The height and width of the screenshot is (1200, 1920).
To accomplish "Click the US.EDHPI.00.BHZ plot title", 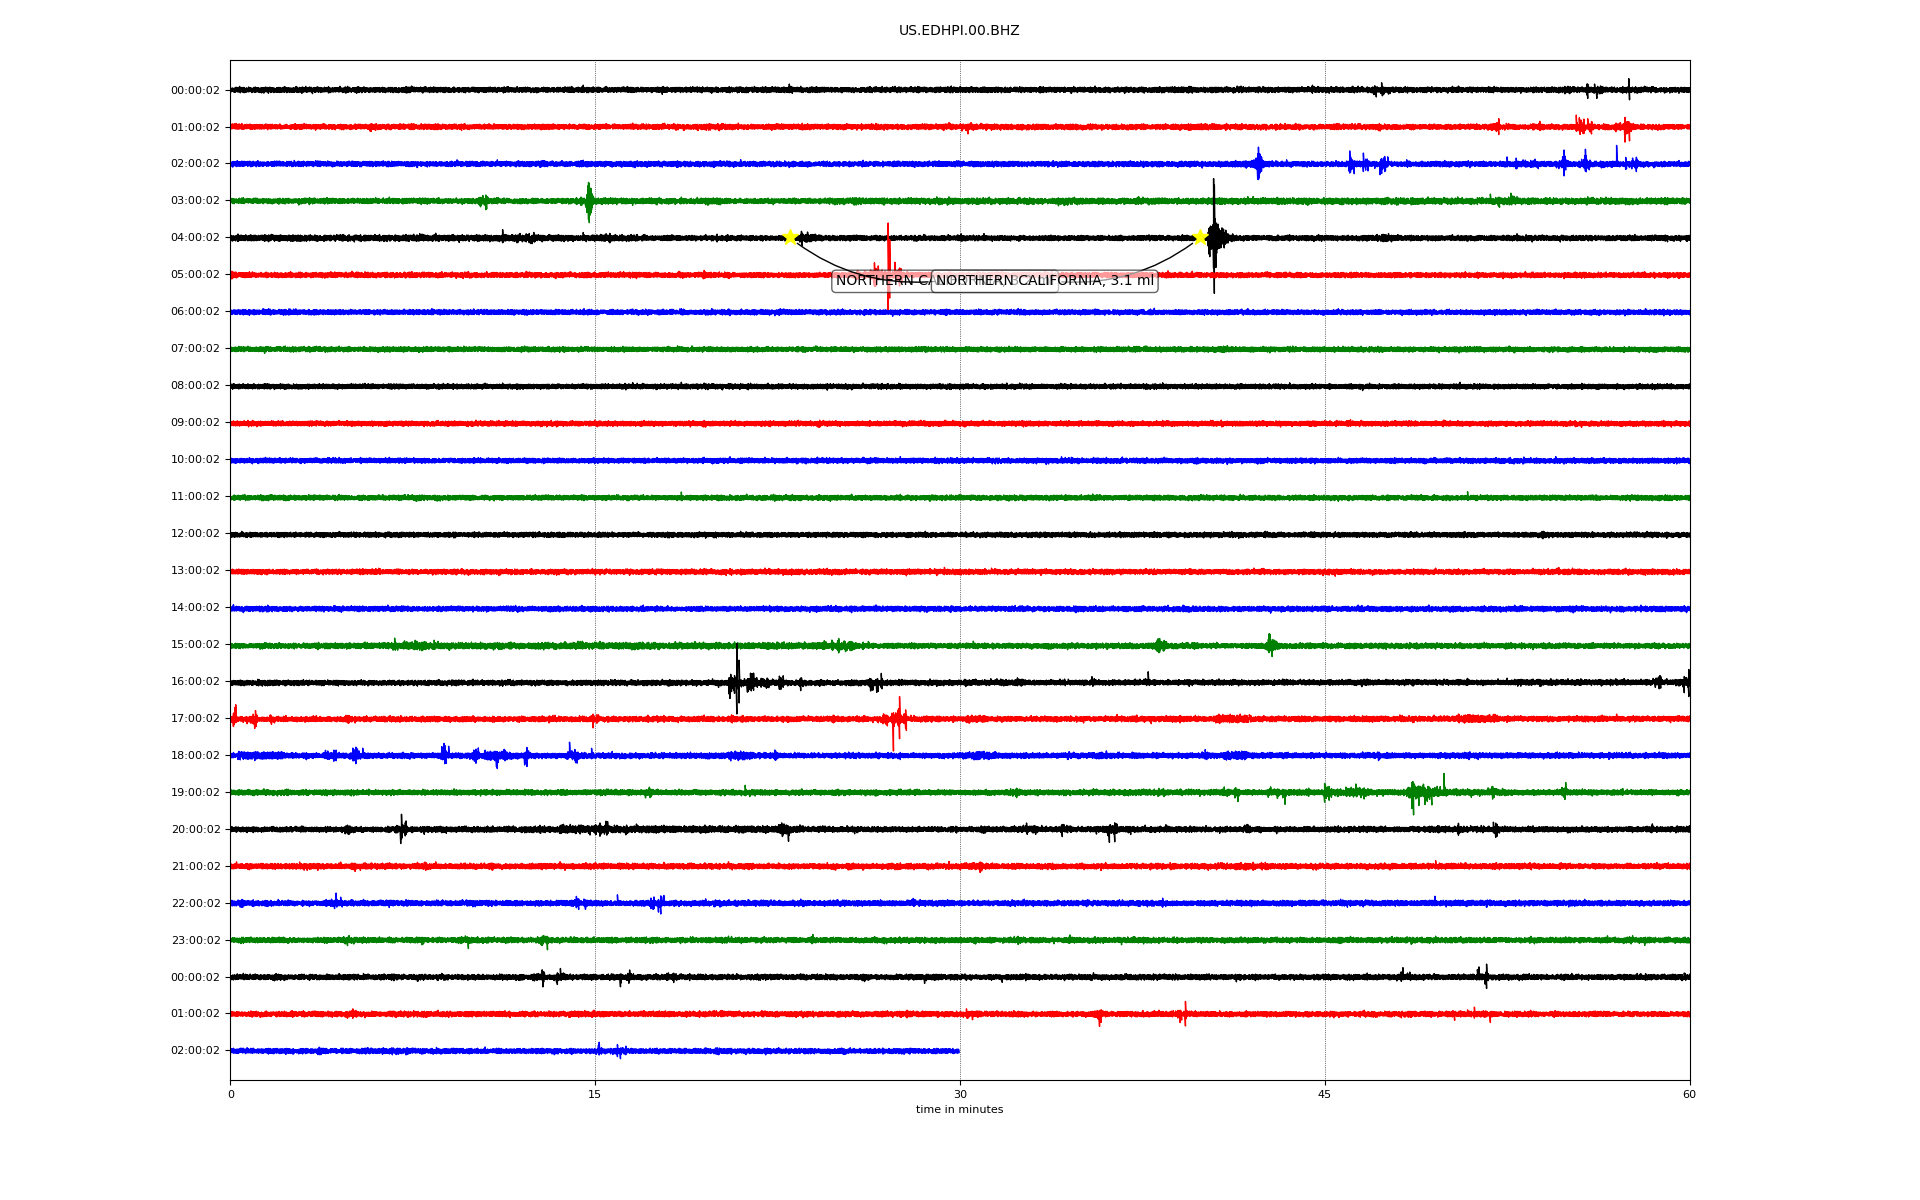I will point(959,31).
